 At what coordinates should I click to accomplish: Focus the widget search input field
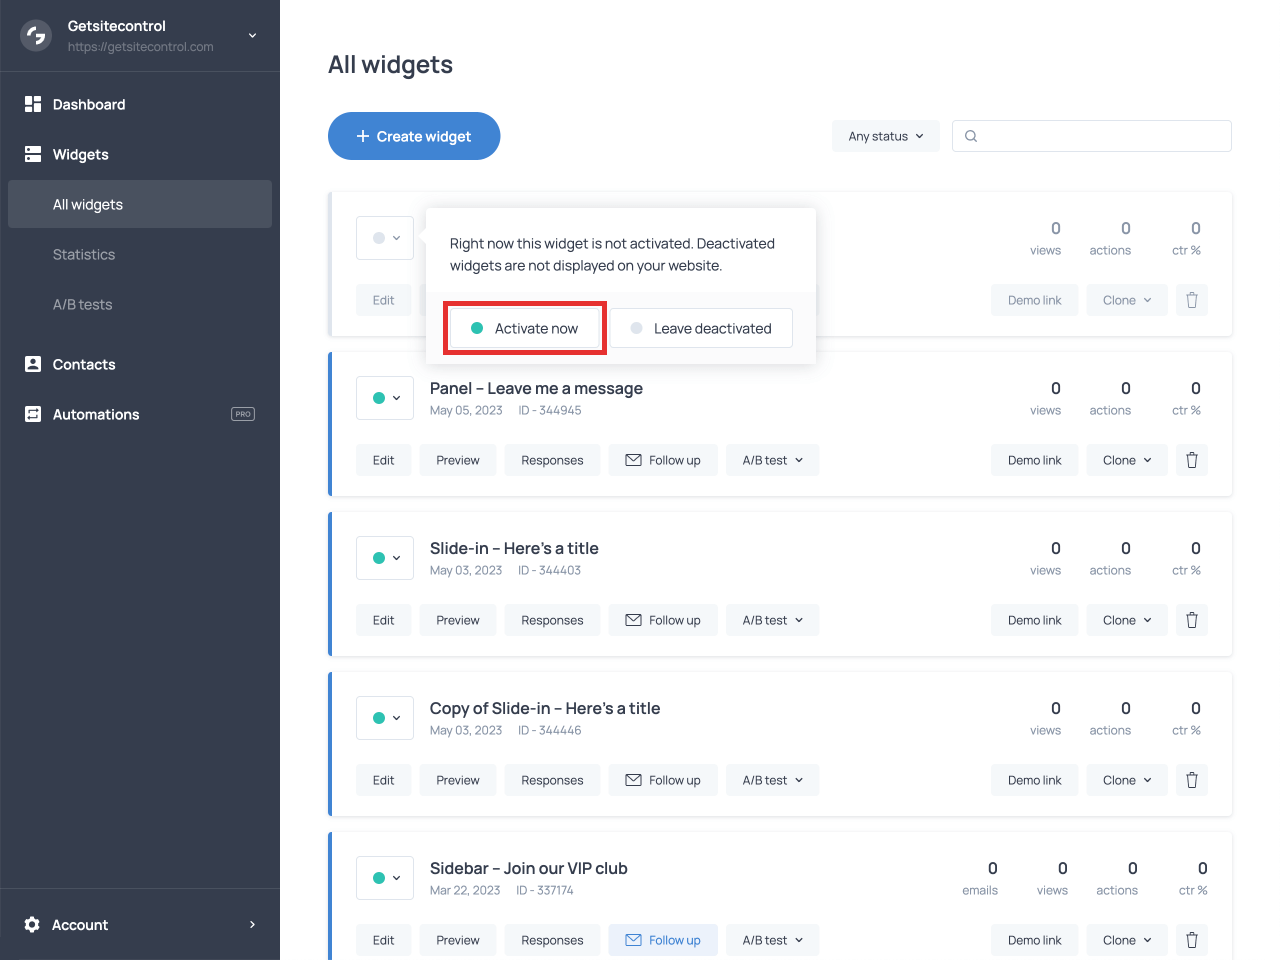click(x=1100, y=136)
